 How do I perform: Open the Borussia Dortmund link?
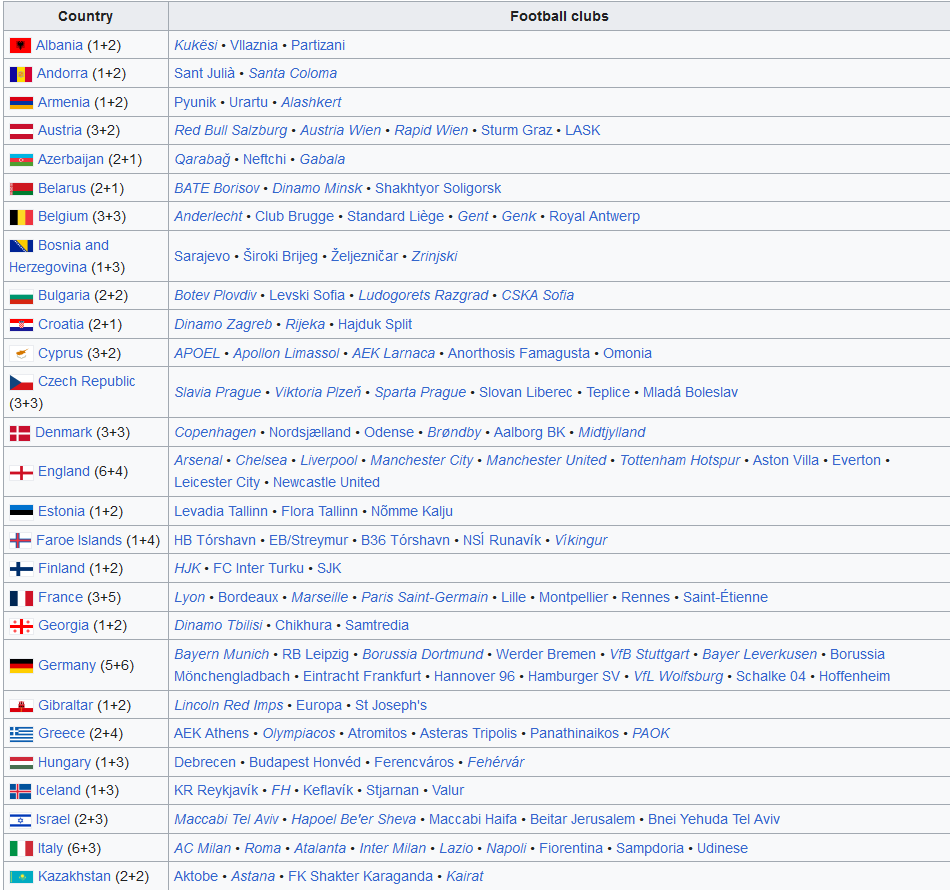[x=423, y=654]
